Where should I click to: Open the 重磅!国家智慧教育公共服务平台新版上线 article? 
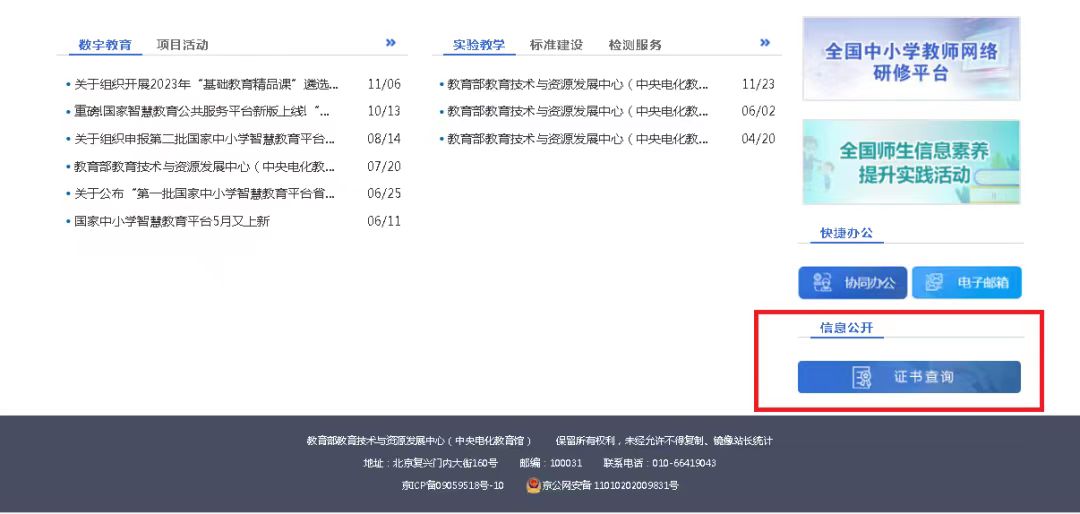click(202, 112)
